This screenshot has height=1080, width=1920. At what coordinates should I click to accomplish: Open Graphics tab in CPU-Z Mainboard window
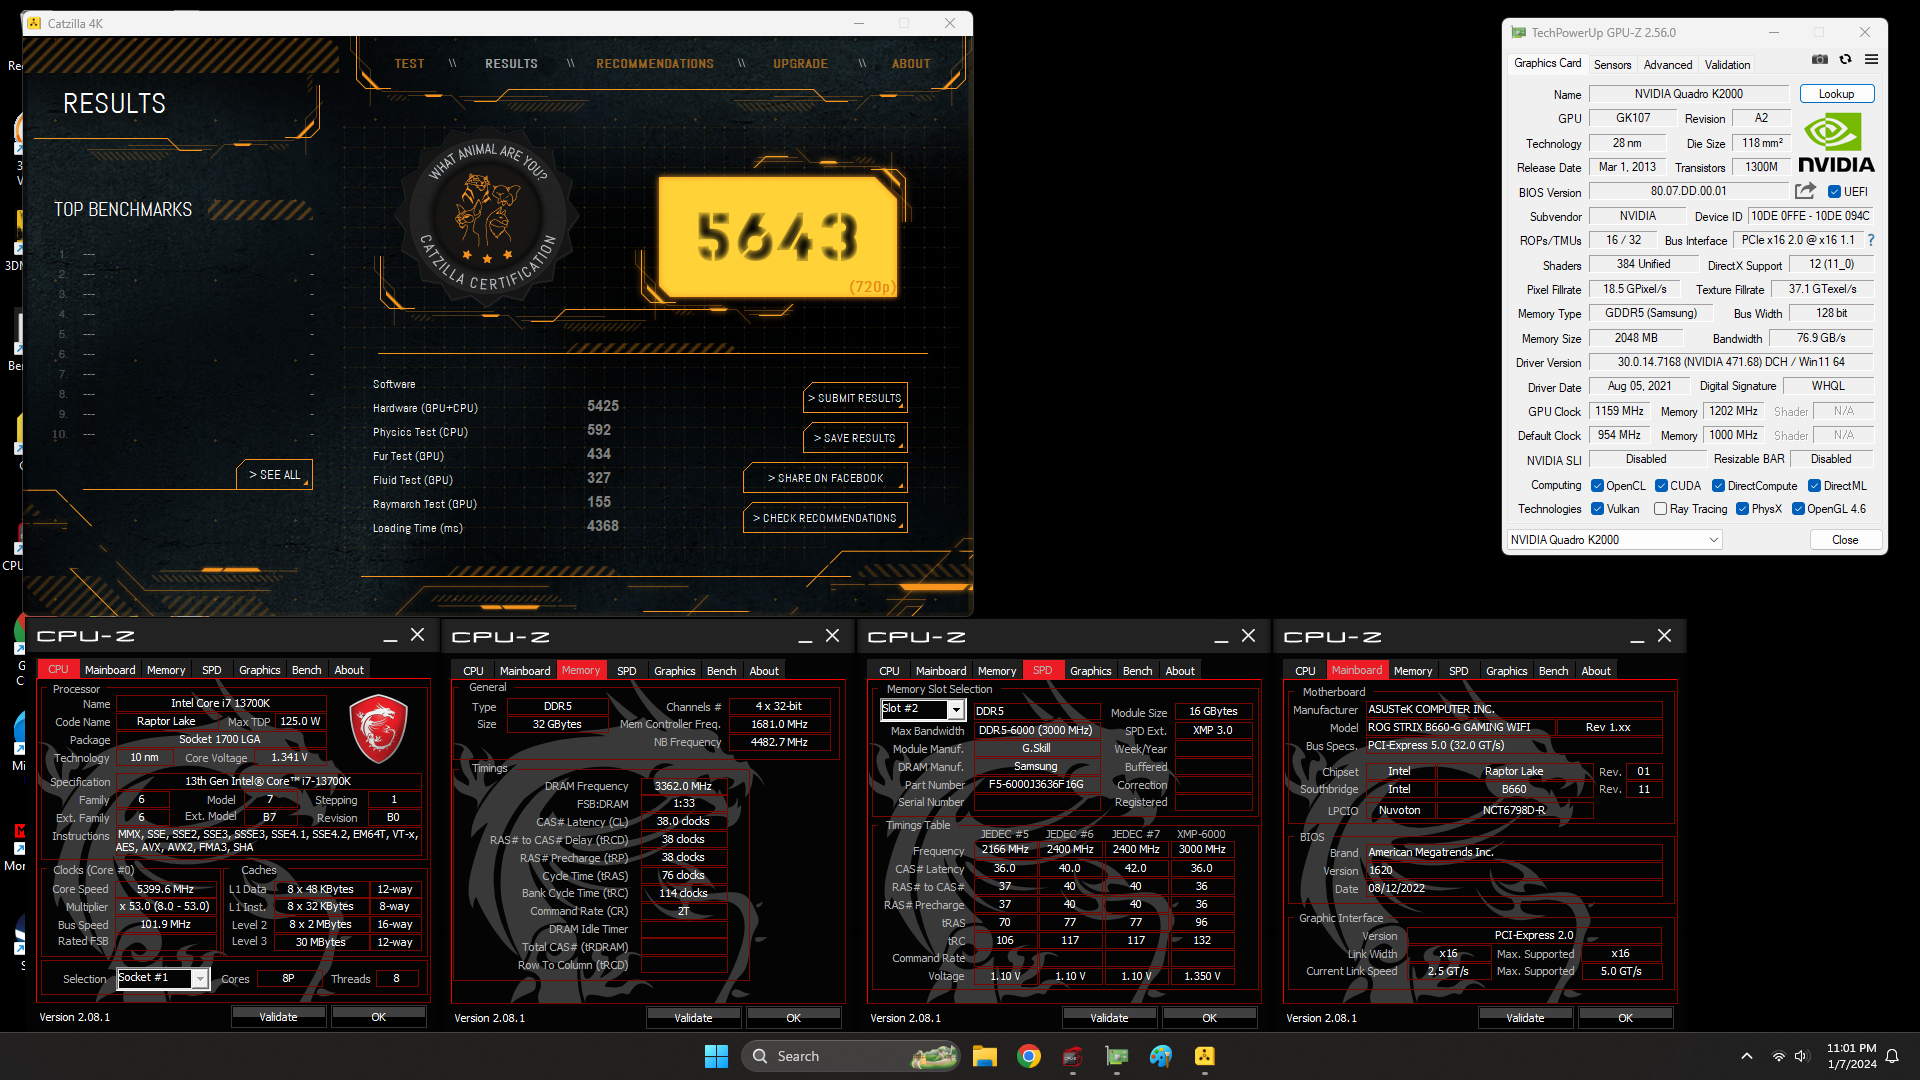(1506, 671)
